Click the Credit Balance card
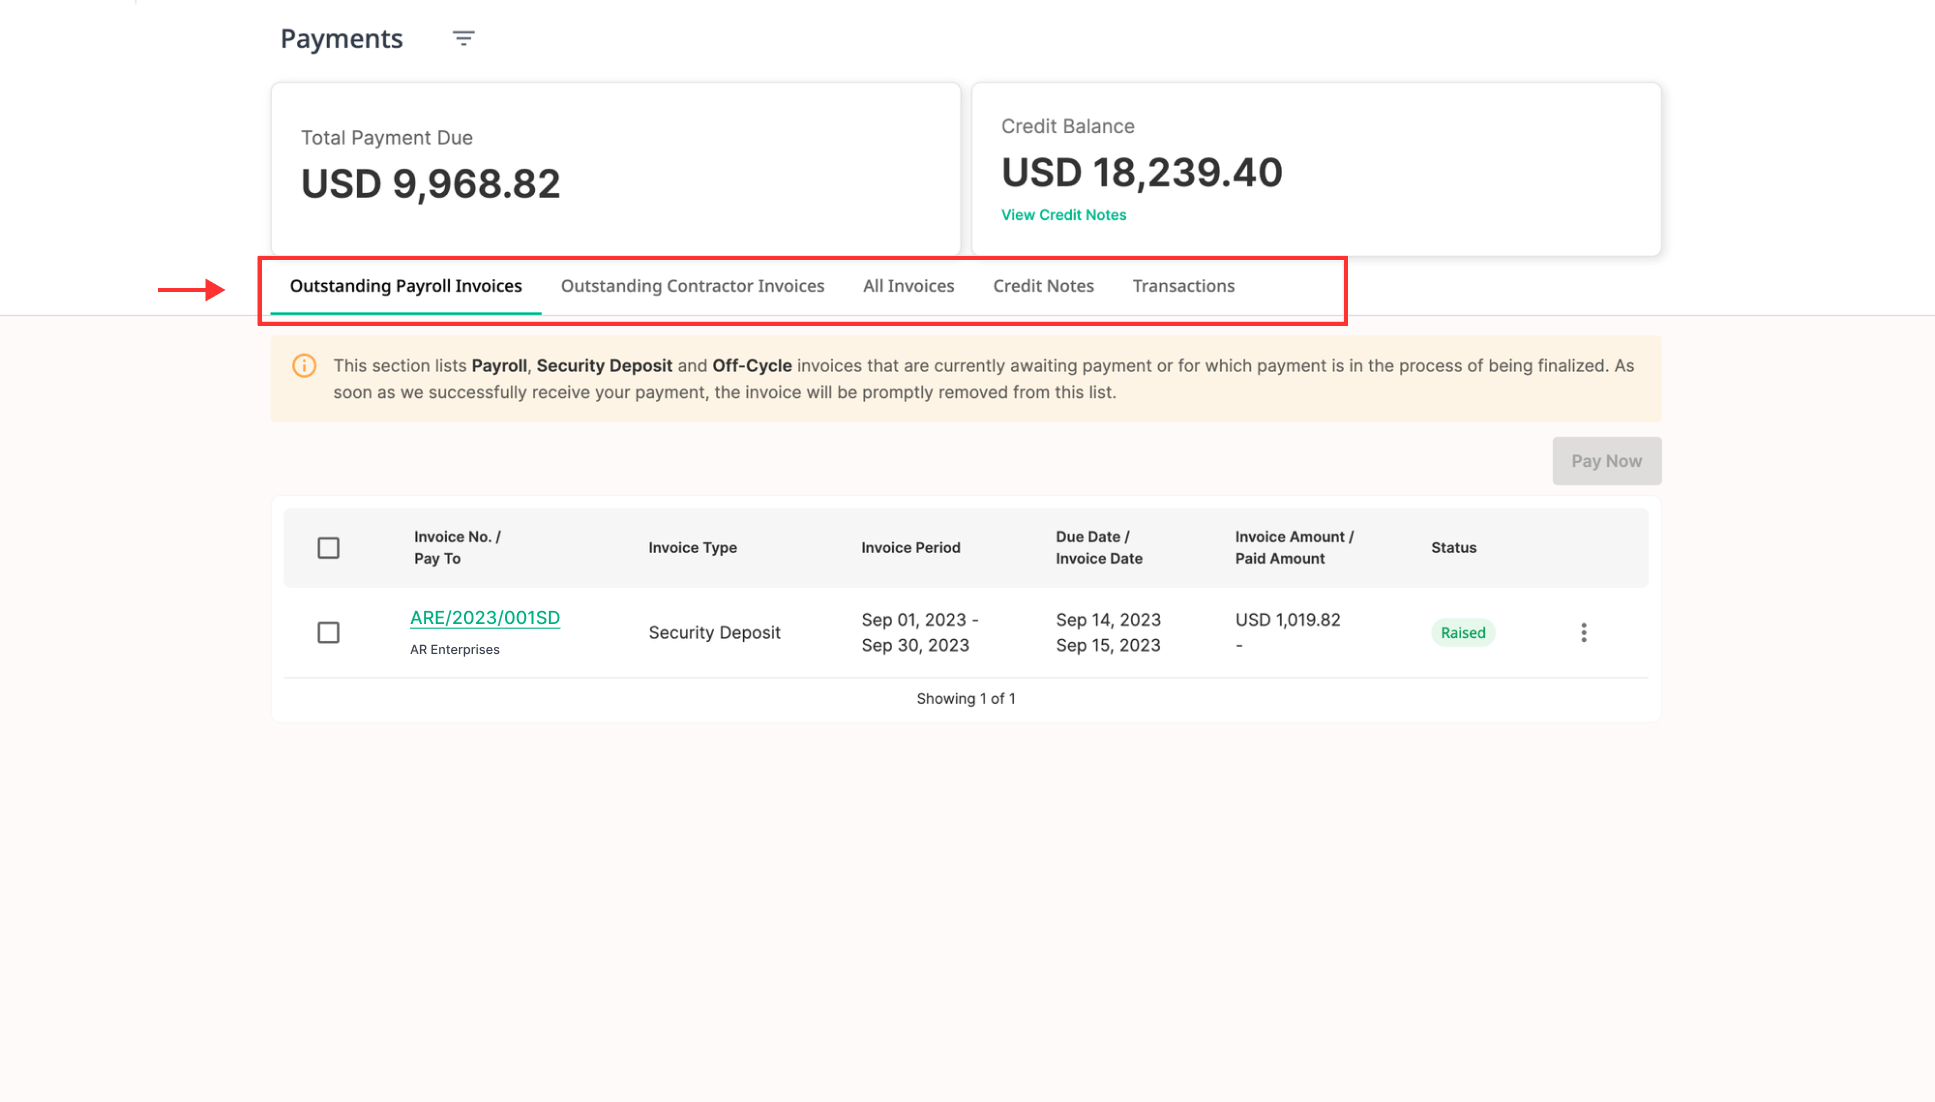The height and width of the screenshot is (1102, 1935). coord(1315,168)
